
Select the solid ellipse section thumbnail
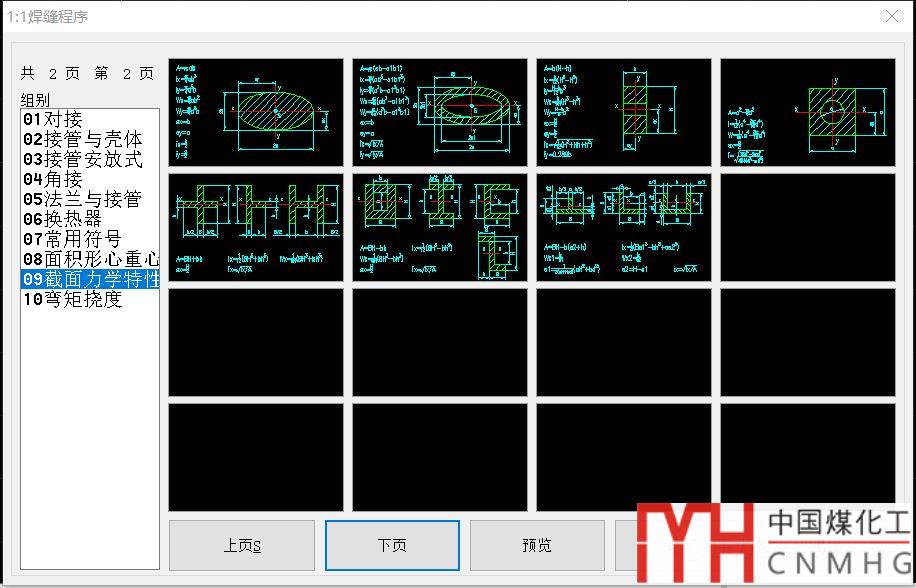[256, 112]
